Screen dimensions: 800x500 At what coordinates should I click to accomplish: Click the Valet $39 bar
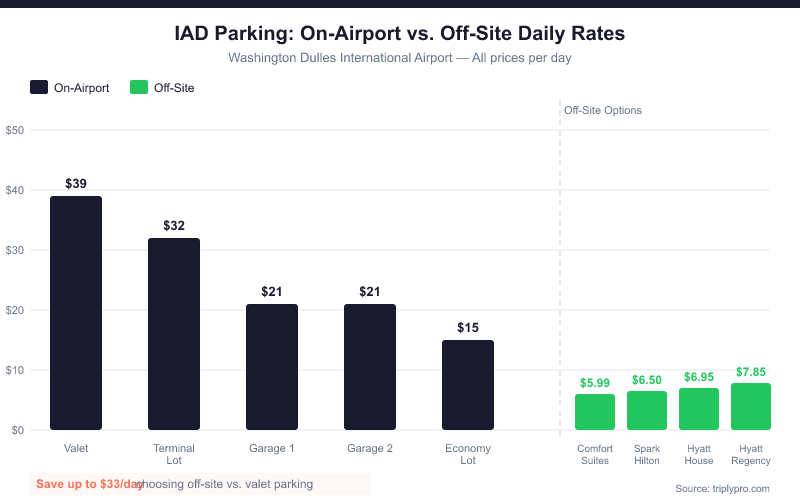pos(76,313)
